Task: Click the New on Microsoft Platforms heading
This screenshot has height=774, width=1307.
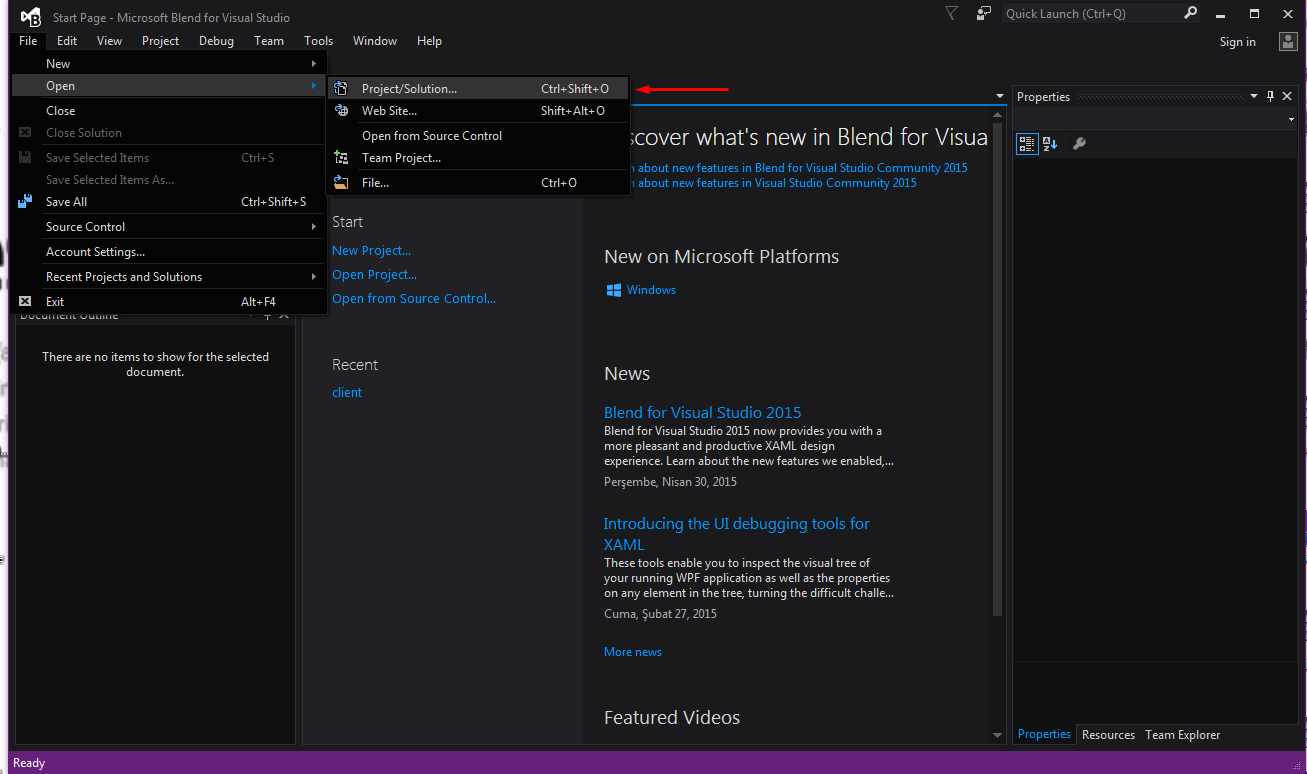Action: [721, 257]
